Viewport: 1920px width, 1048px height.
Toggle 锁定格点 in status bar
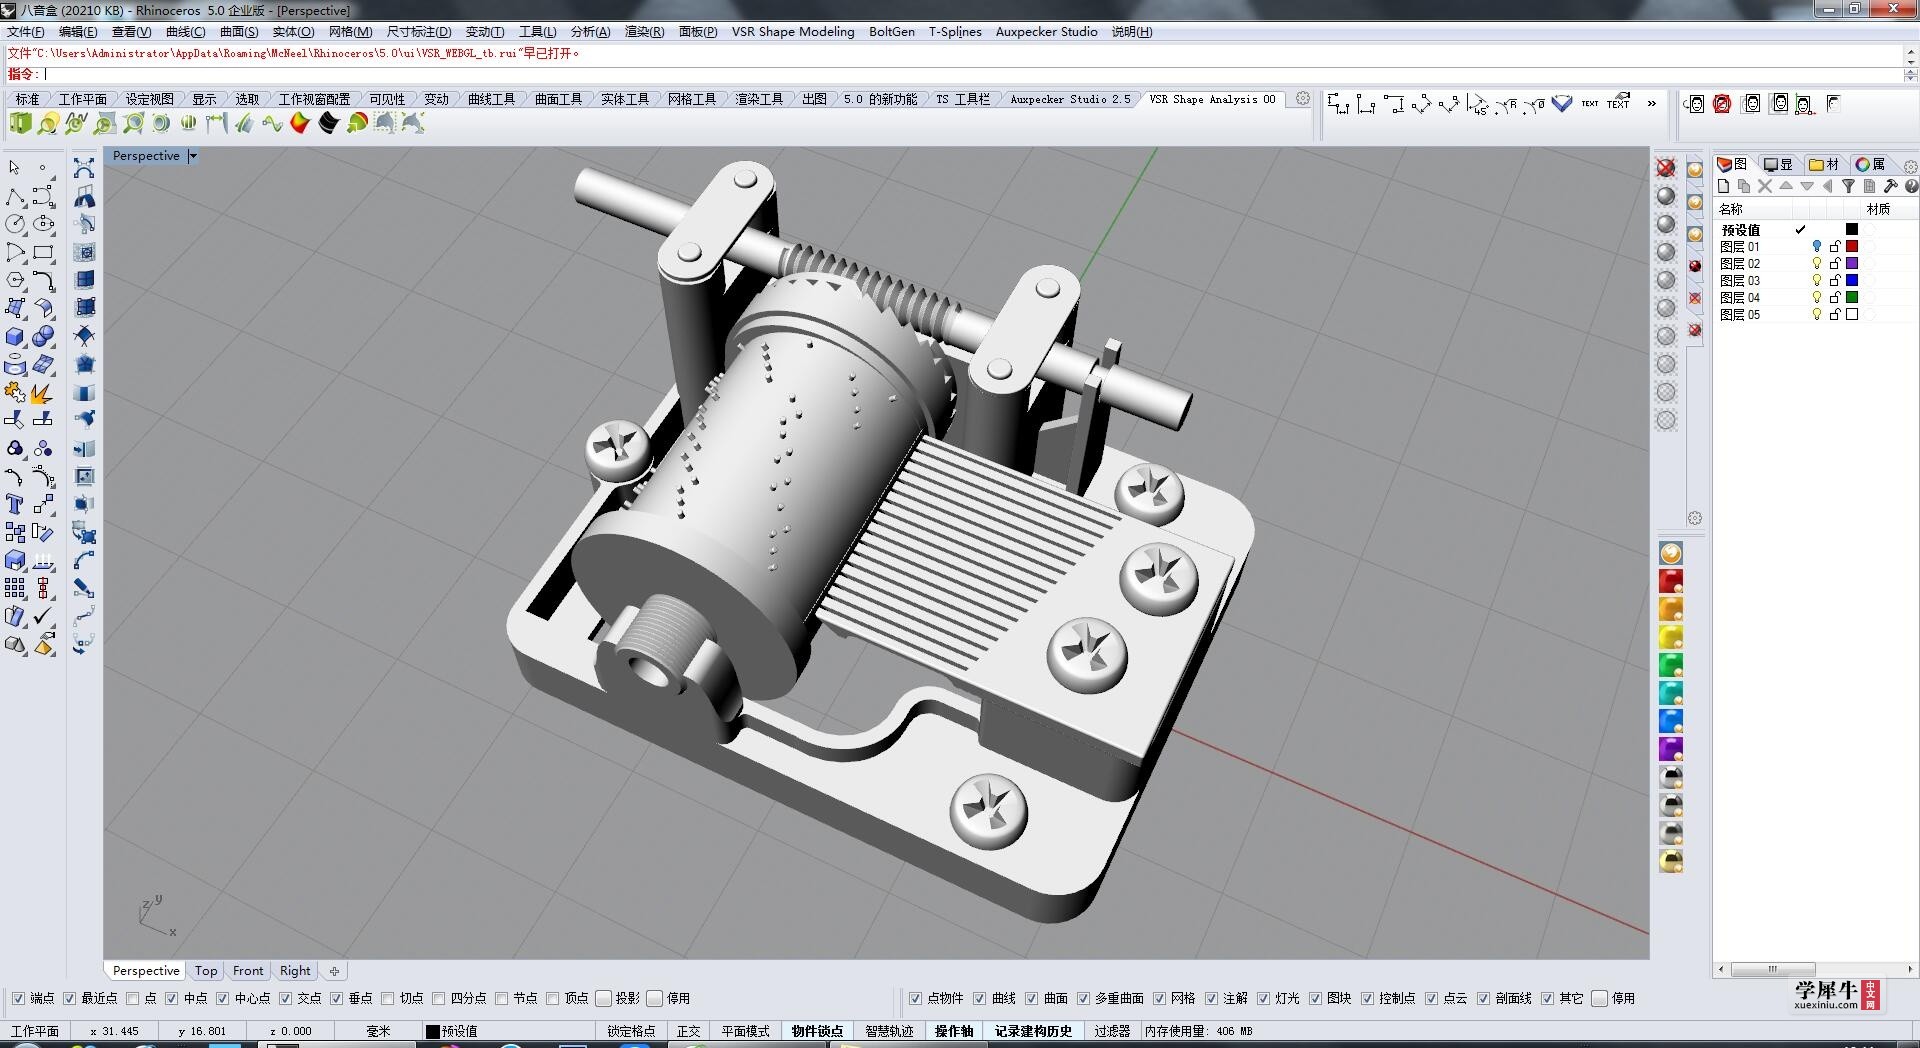631,1031
